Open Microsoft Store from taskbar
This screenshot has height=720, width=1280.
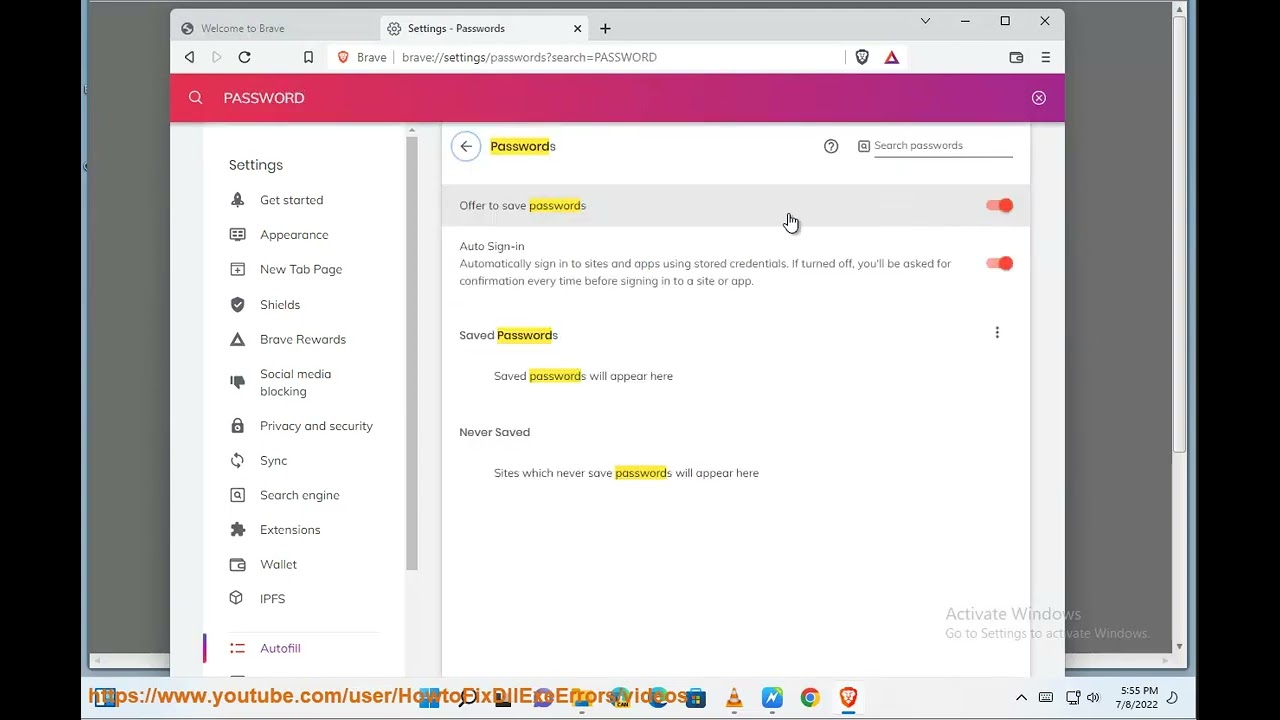point(696,698)
